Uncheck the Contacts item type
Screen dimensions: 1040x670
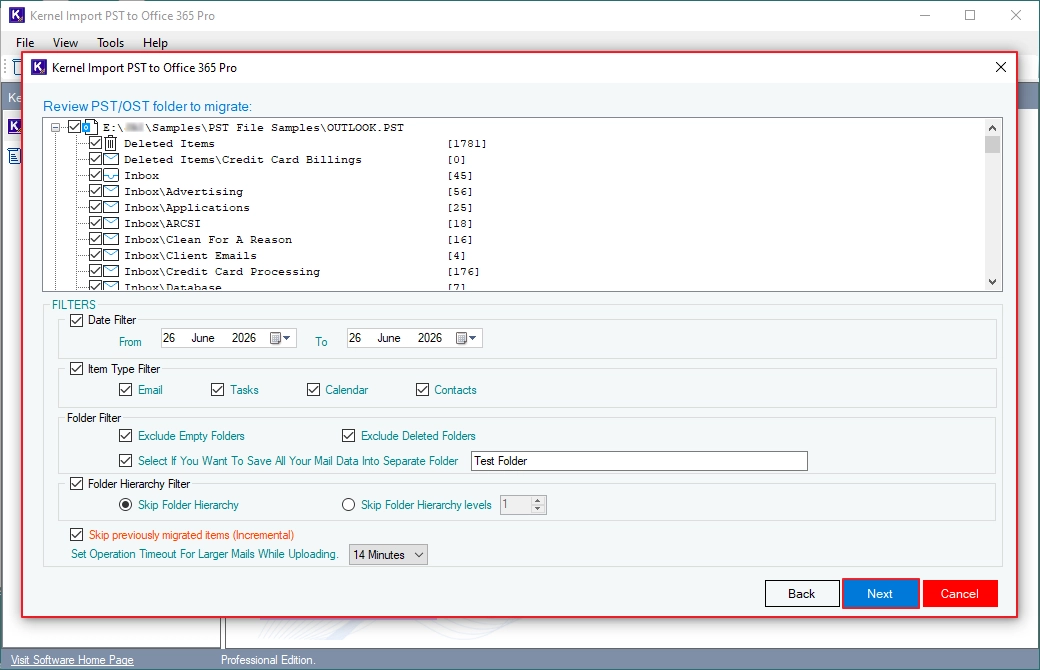pos(422,389)
